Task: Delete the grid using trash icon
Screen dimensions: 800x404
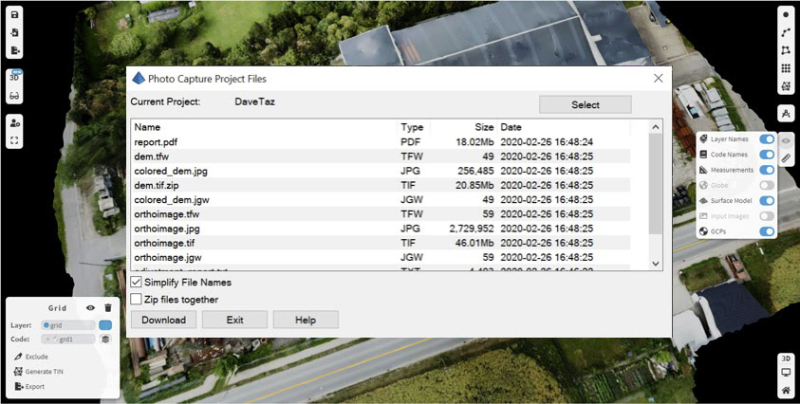Action: 108,308
